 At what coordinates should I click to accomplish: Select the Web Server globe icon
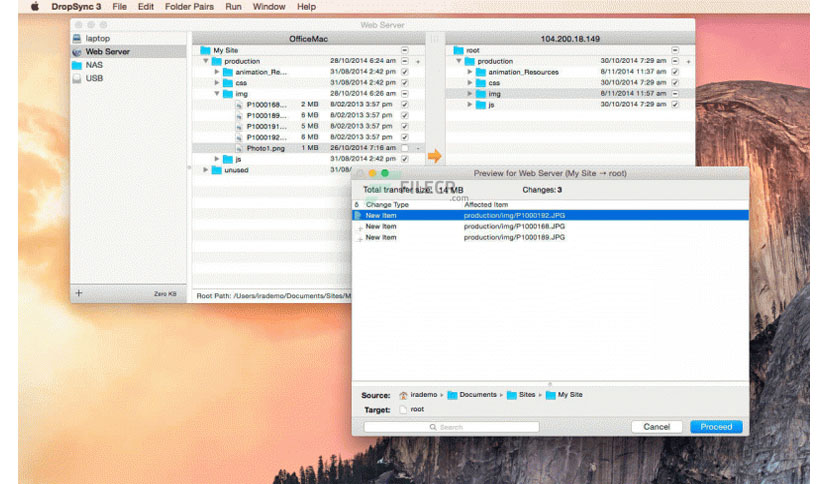tap(77, 52)
